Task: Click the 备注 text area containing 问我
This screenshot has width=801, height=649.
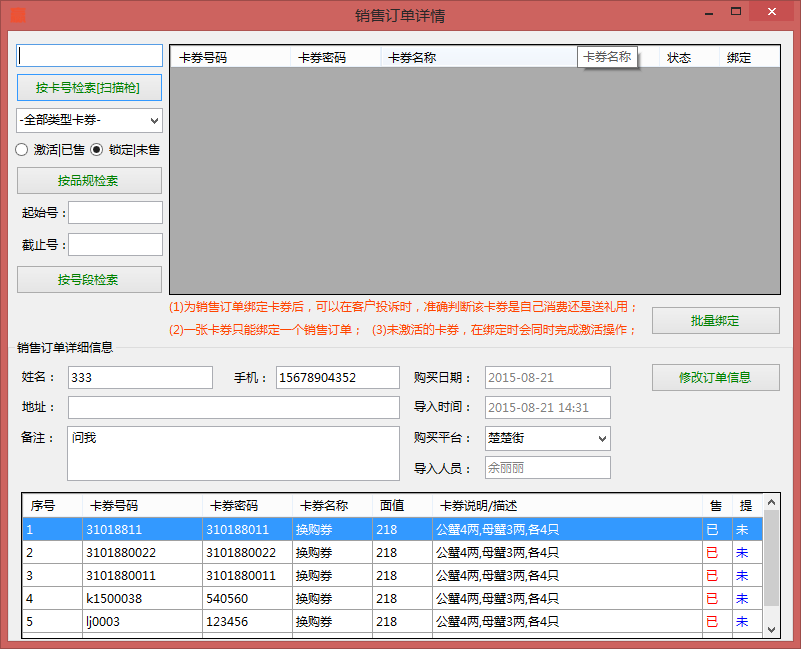Action: click(233, 454)
